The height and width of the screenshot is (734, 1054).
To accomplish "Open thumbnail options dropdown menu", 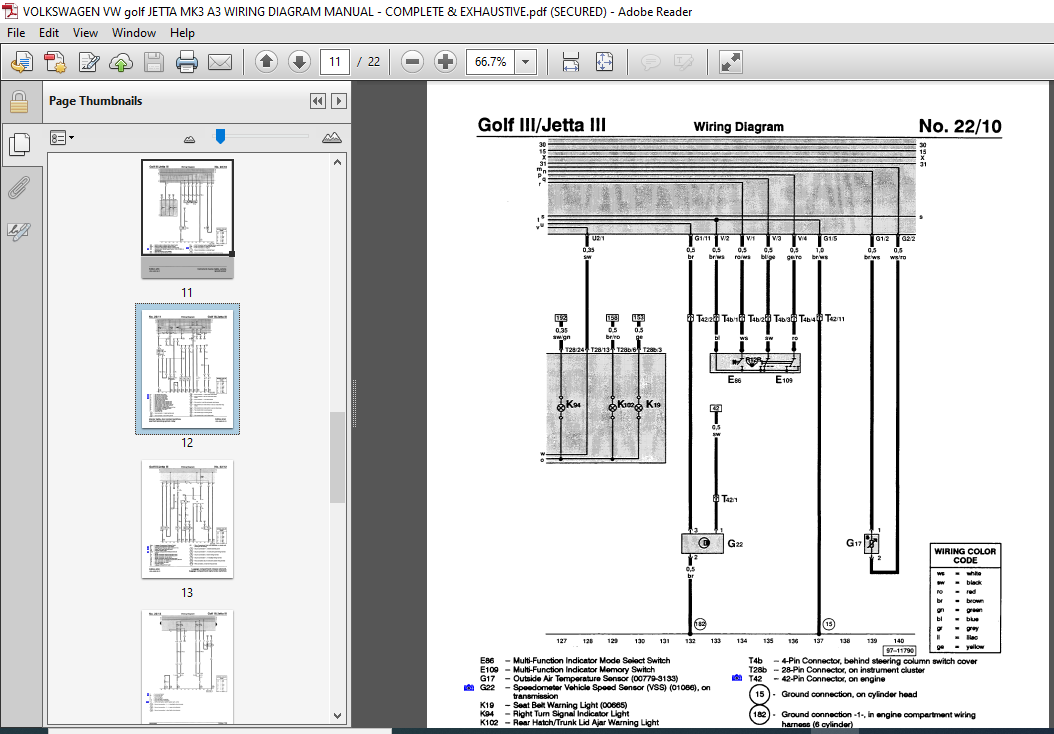I will [x=62, y=138].
